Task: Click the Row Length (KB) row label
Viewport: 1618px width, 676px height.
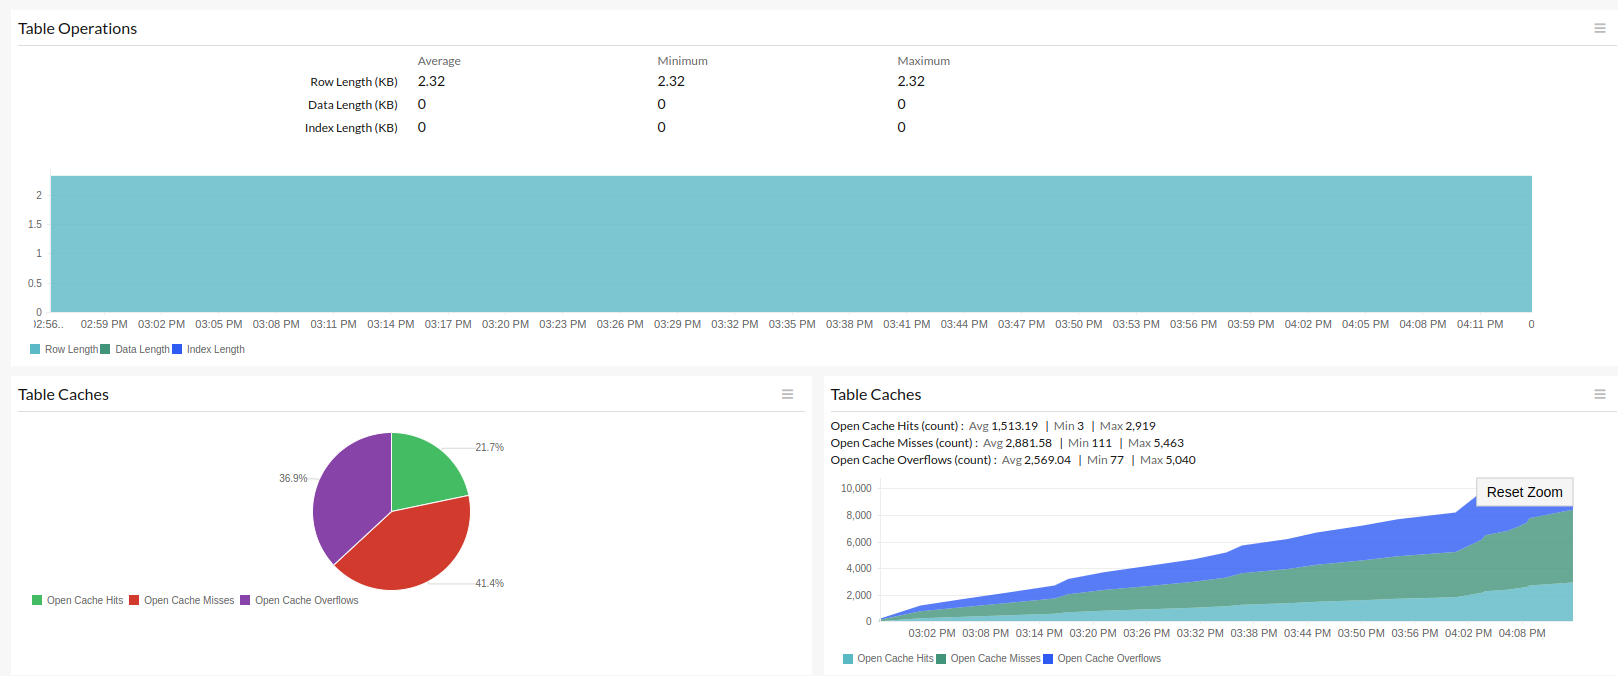Action: click(x=354, y=82)
